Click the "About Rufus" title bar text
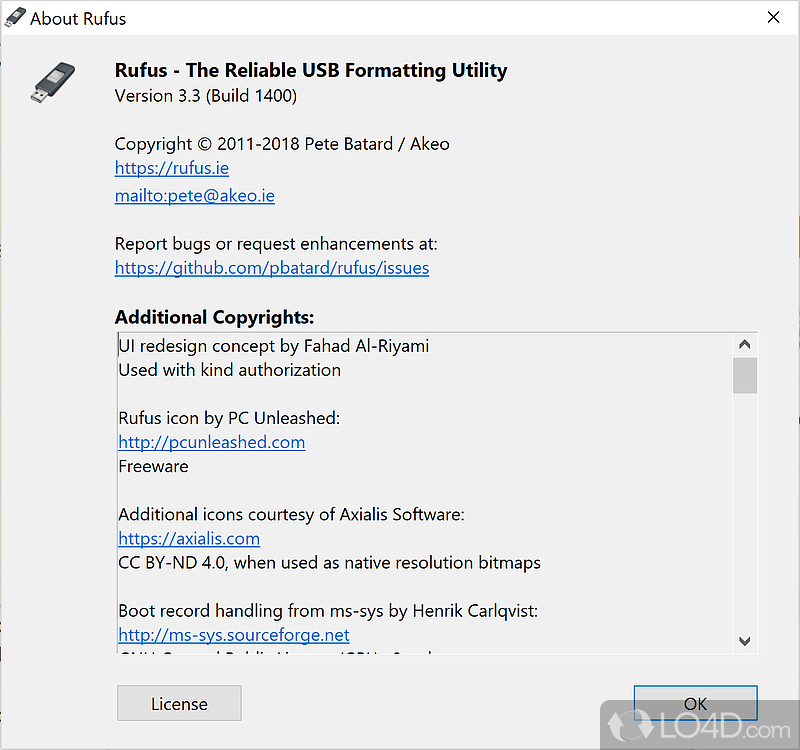The width and height of the screenshot is (800, 750). [x=79, y=18]
